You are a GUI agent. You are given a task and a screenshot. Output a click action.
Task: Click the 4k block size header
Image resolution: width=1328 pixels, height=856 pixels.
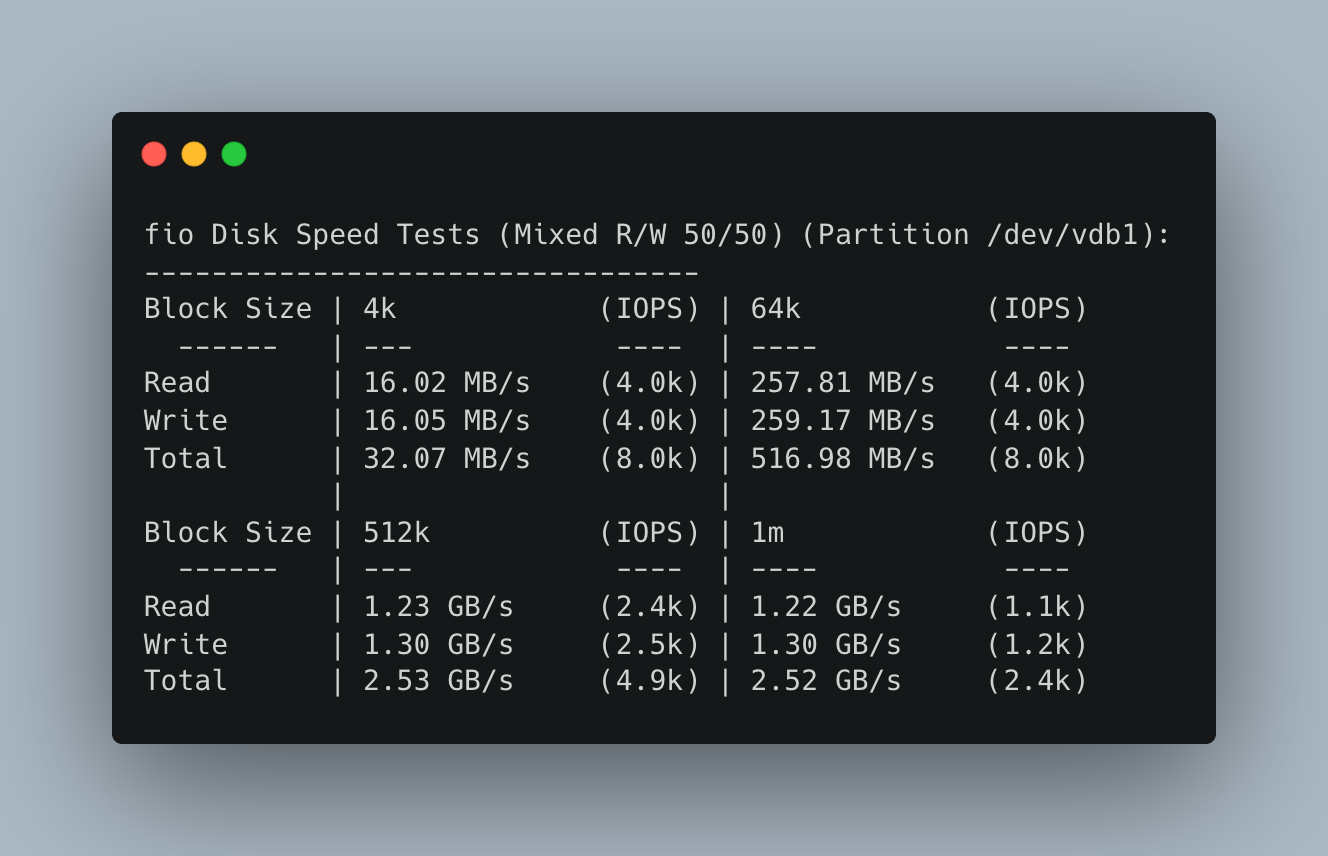pyautogui.click(x=380, y=309)
